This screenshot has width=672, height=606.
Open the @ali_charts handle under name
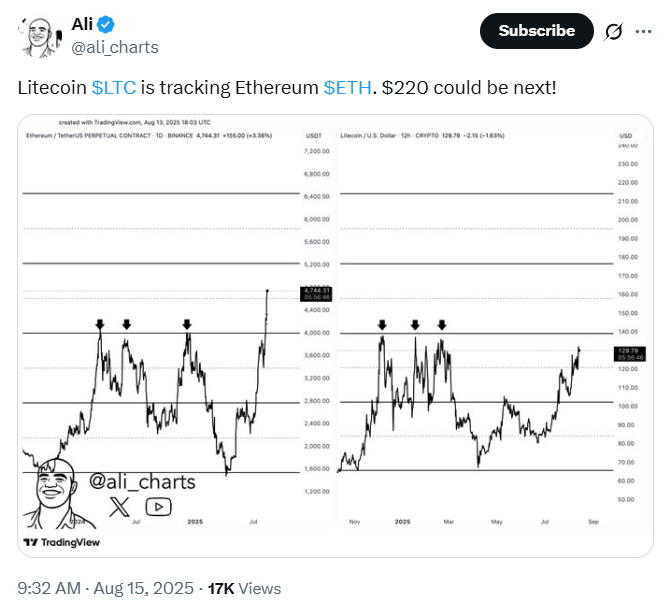pyautogui.click(x=115, y=47)
